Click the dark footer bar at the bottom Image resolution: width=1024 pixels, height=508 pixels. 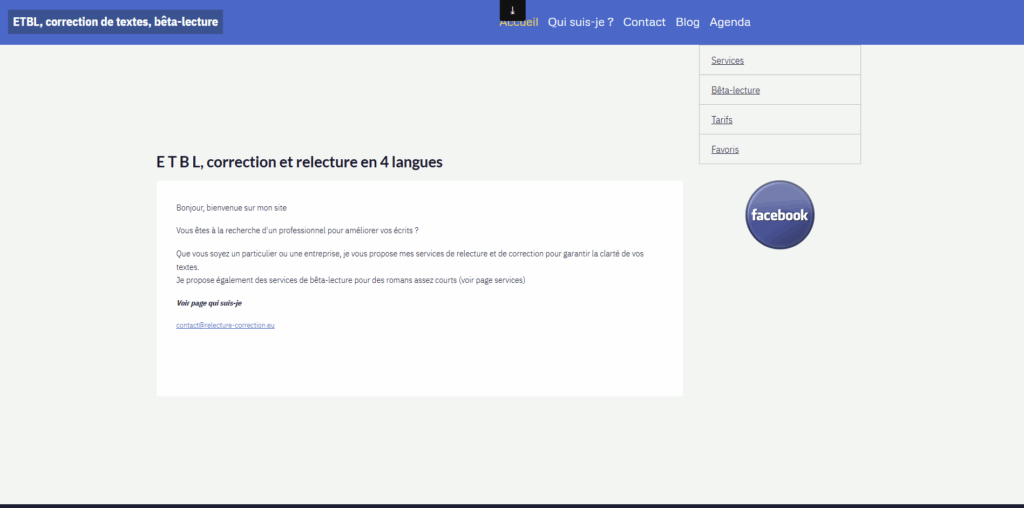[x=512, y=505]
